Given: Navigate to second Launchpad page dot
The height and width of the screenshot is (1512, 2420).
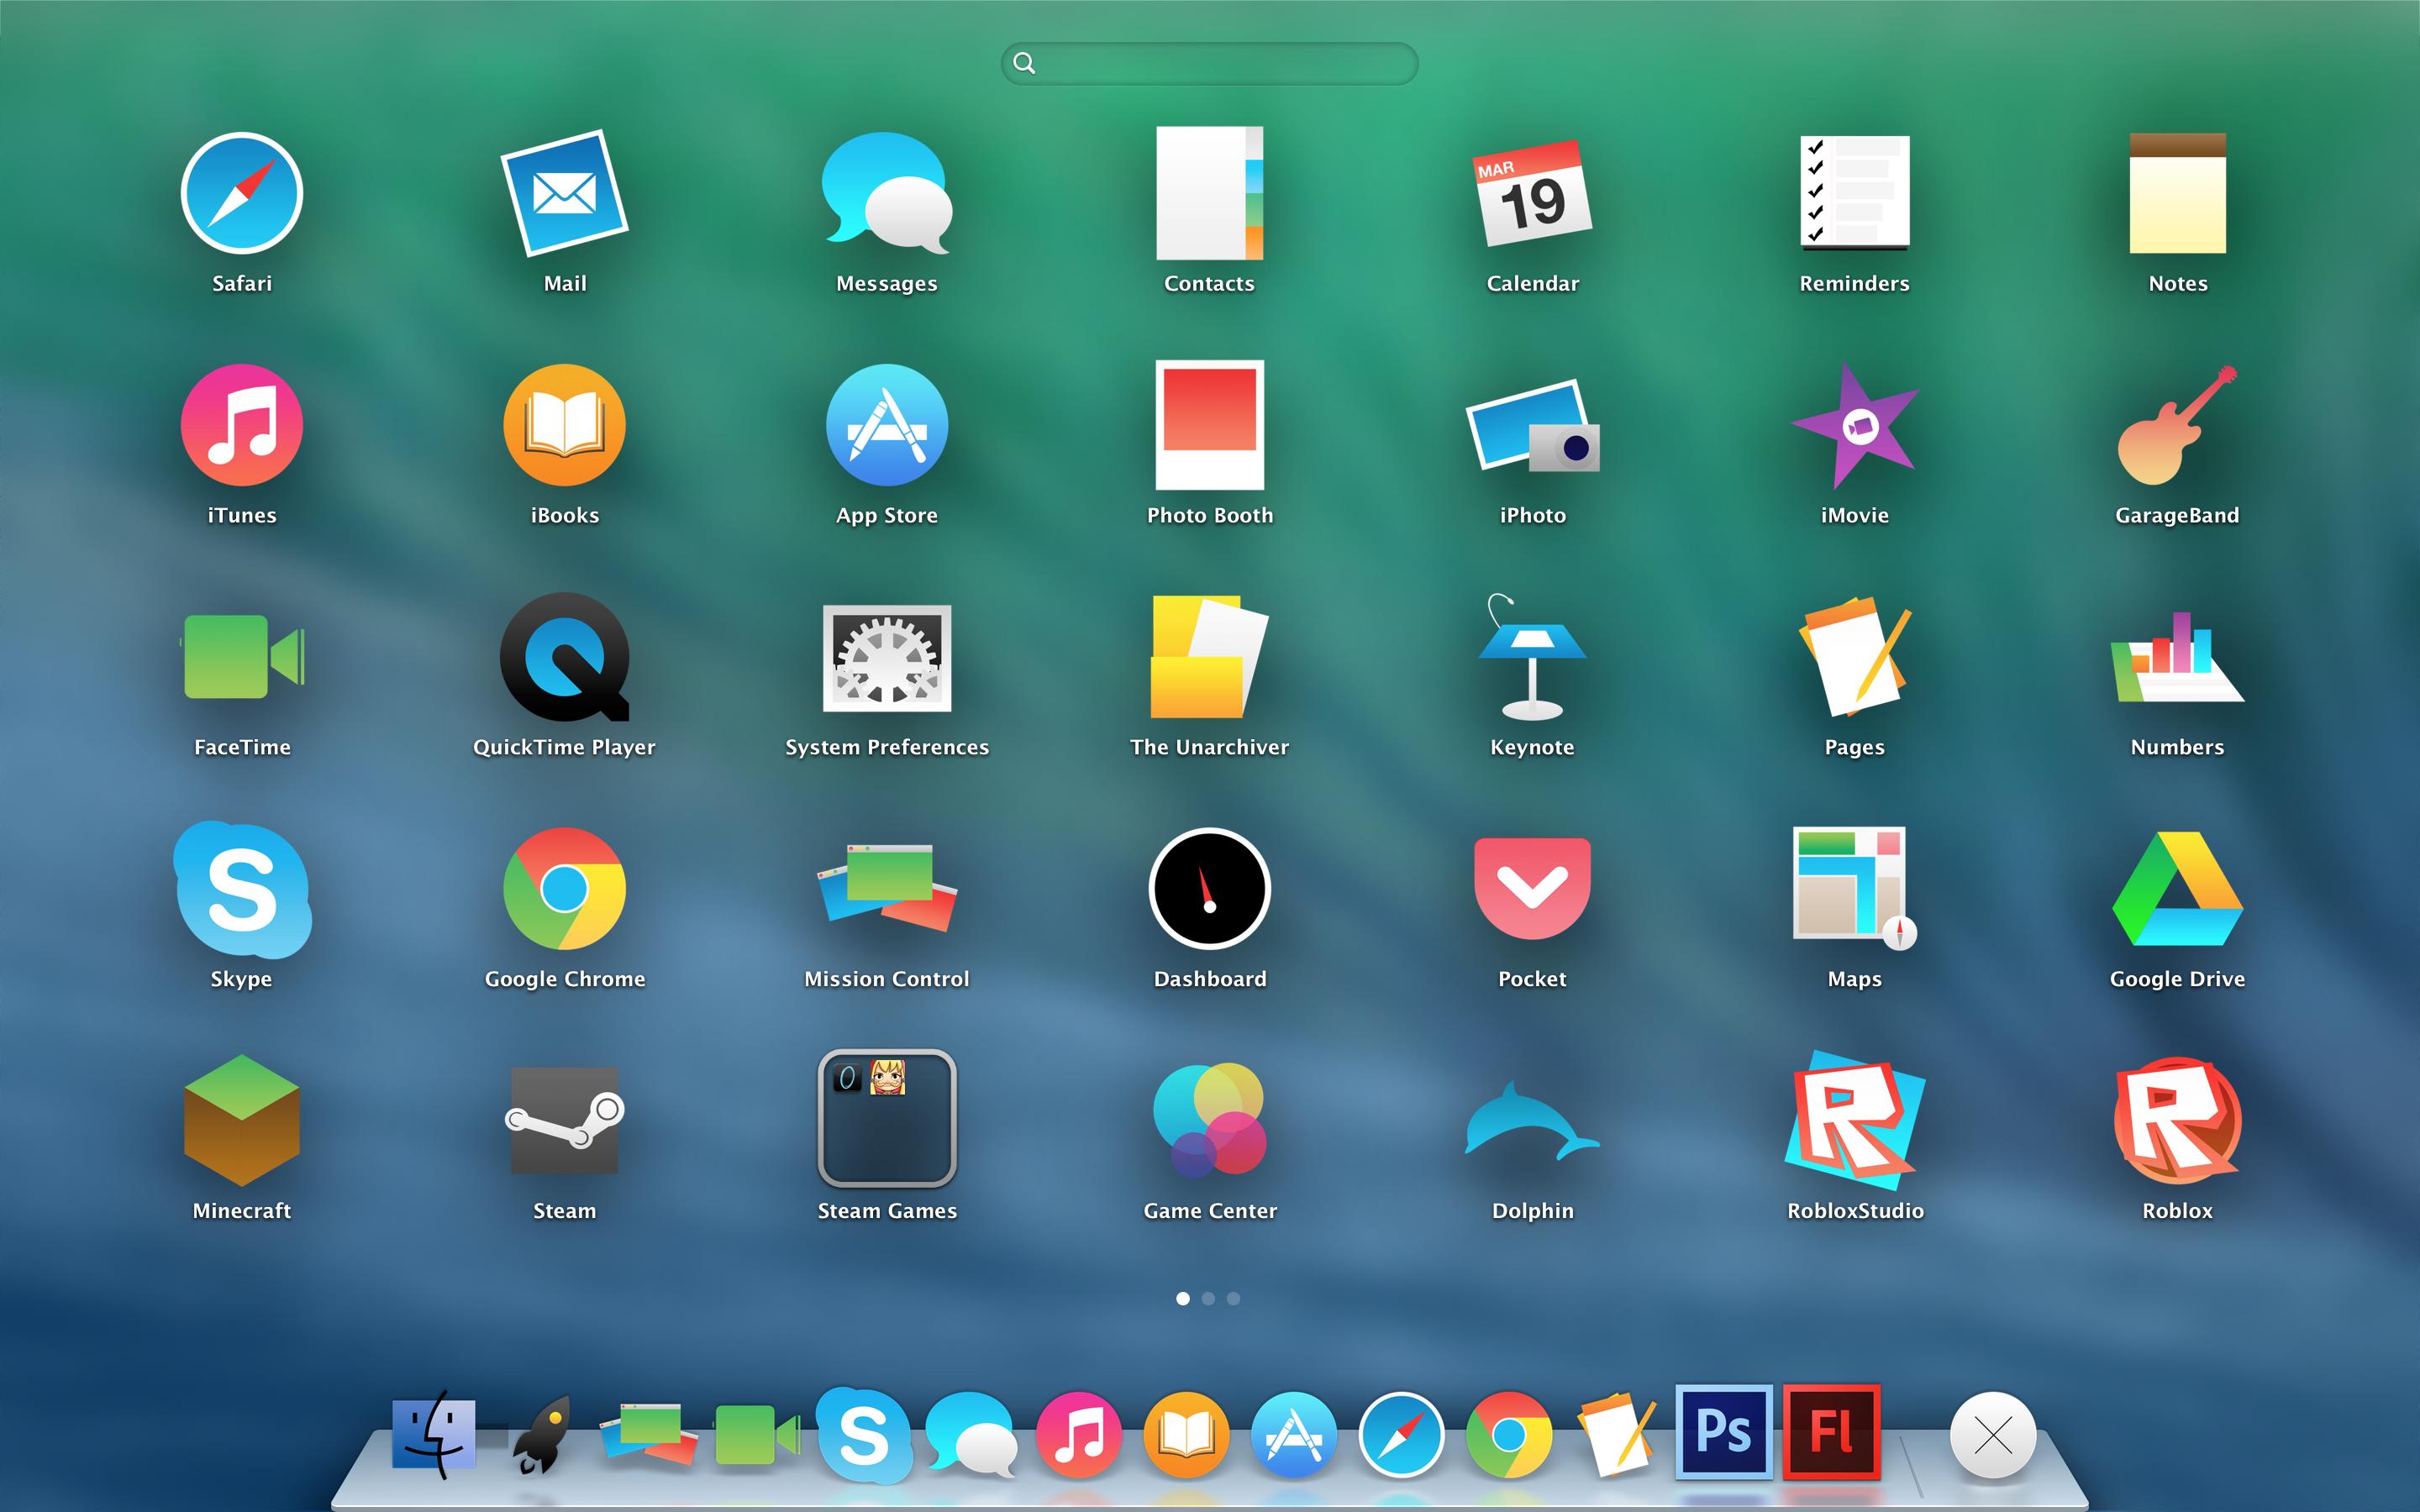Looking at the screenshot, I should (x=1209, y=1298).
